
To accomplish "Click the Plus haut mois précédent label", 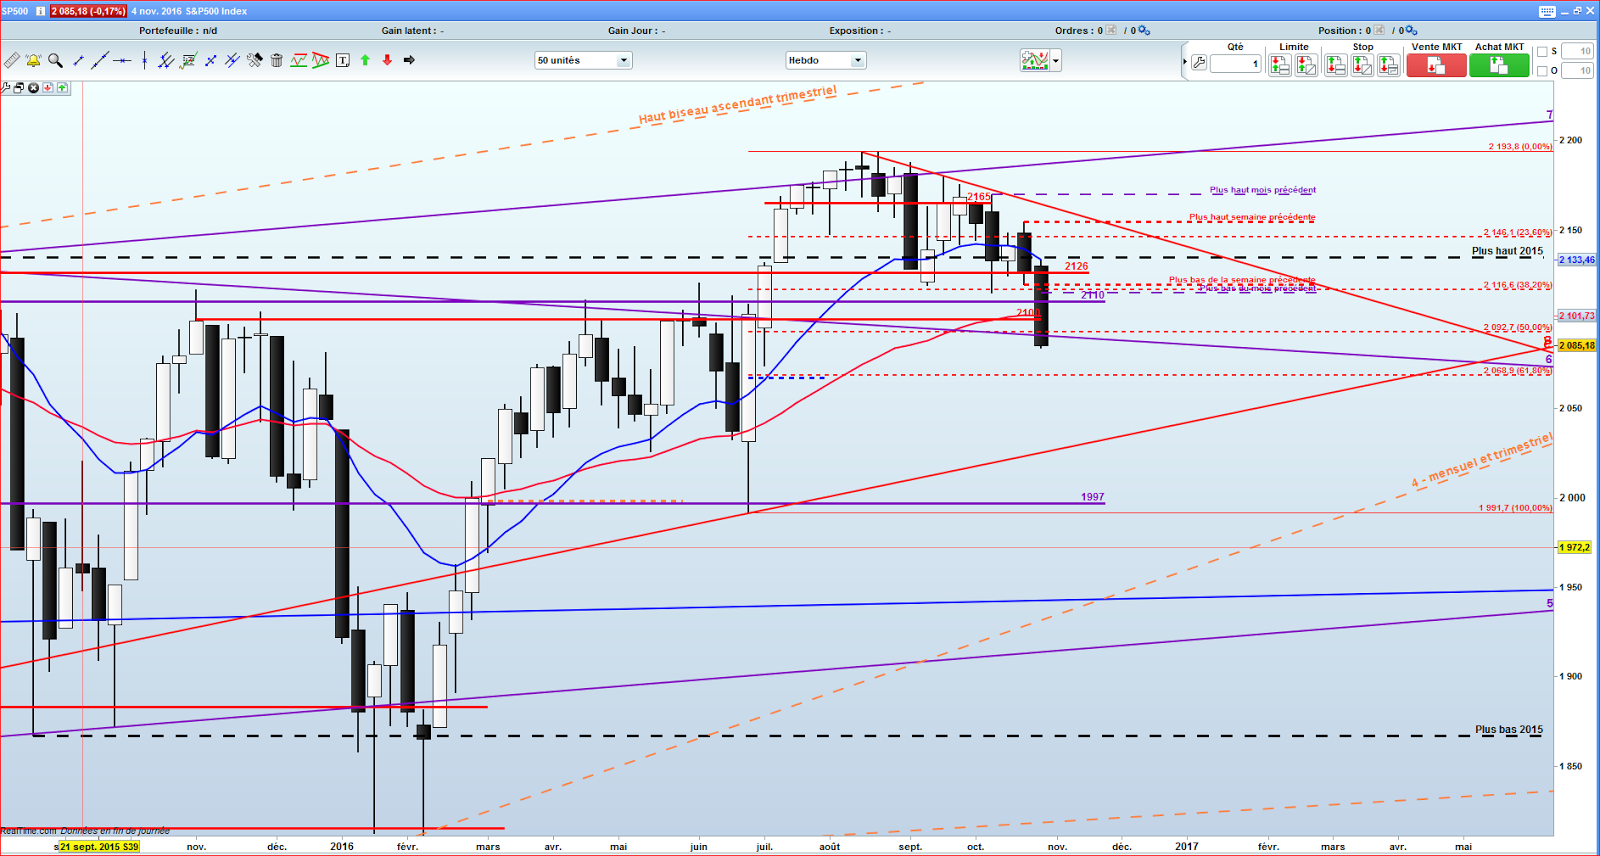I will (x=1263, y=190).
